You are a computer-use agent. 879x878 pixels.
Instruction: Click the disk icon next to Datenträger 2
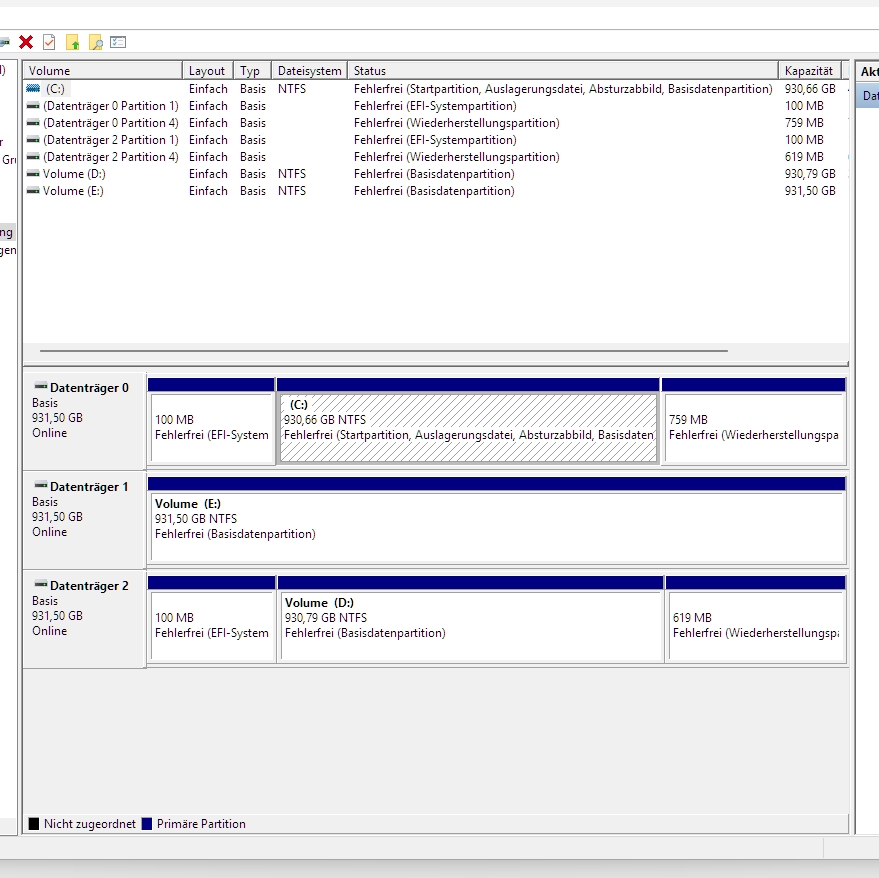(x=40, y=584)
